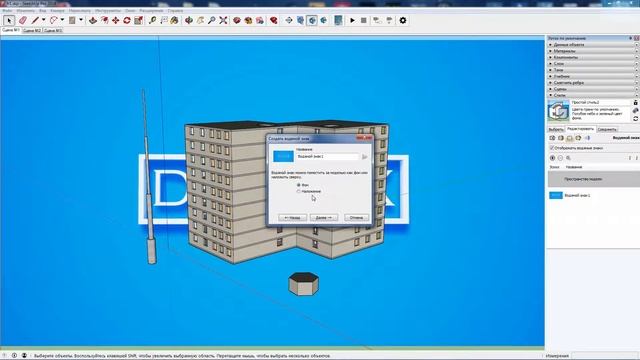The width and height of the screenshot is (640, 360).
Task: Open Background settings in style editor
Action: tap(570, 138)
